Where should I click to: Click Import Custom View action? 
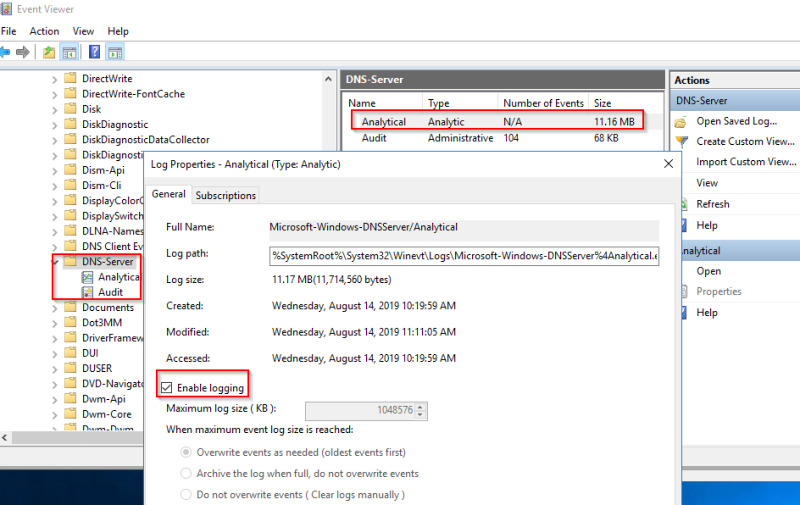[x=746, y=162]
